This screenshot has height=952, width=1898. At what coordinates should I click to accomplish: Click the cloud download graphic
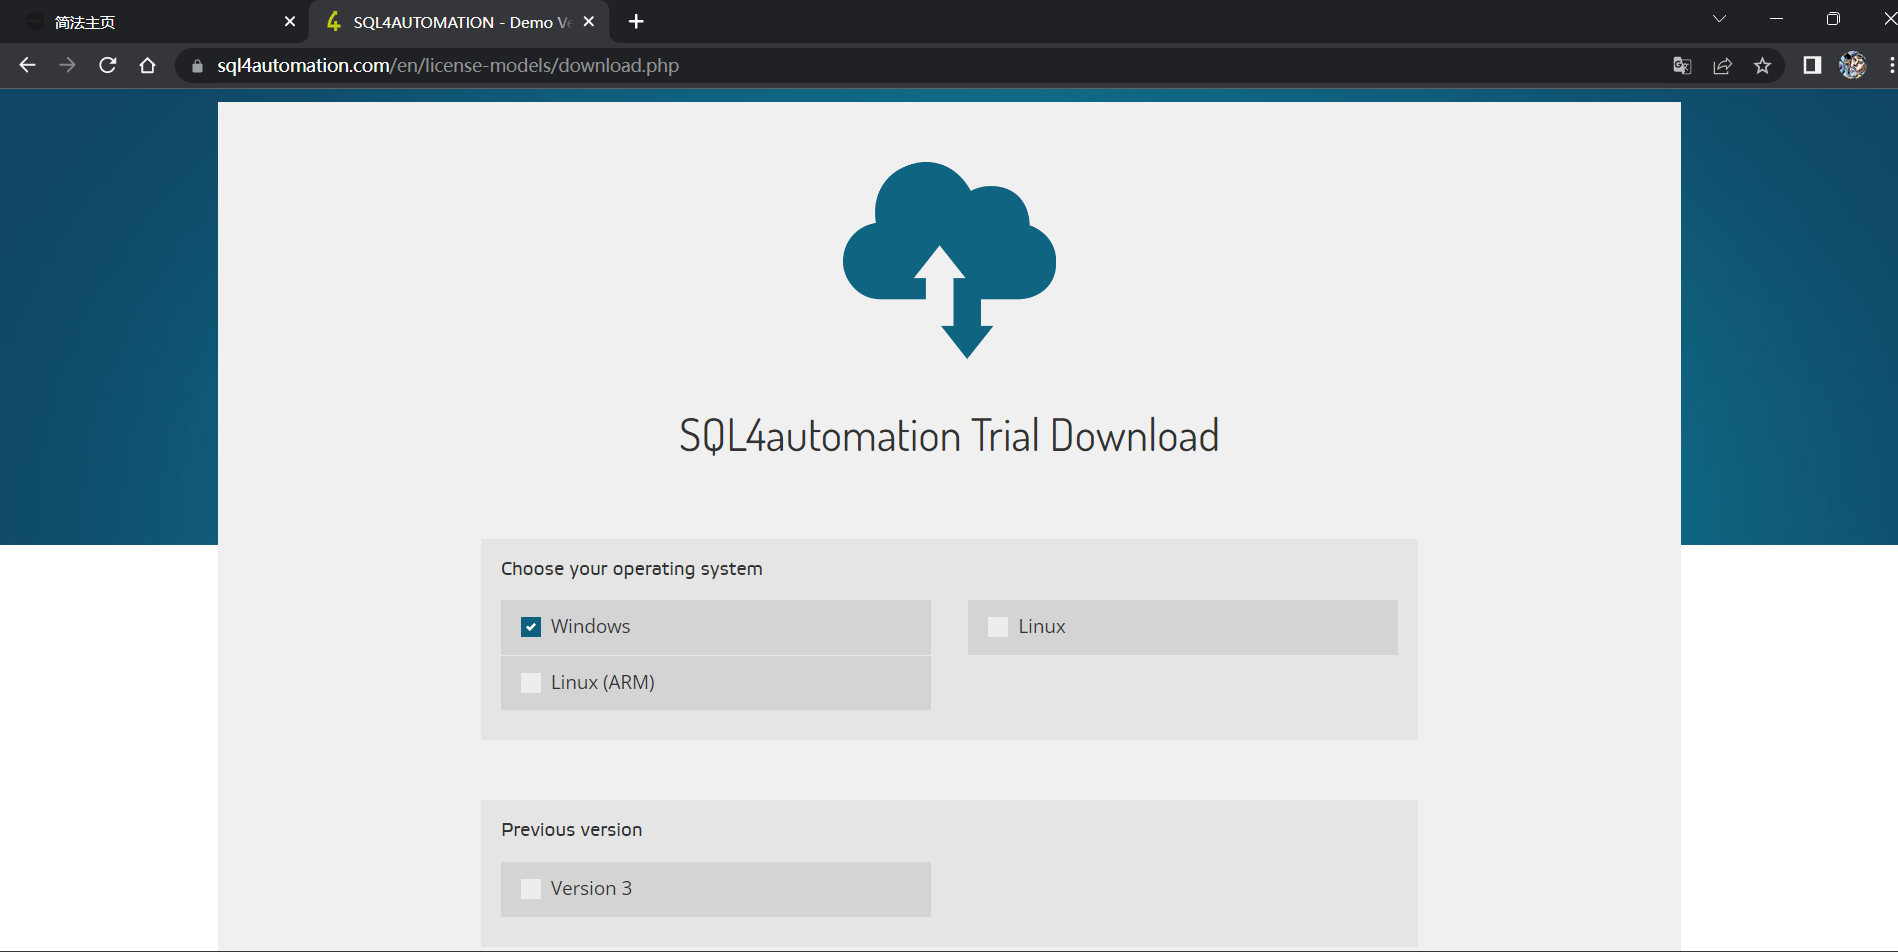point(949,260)
